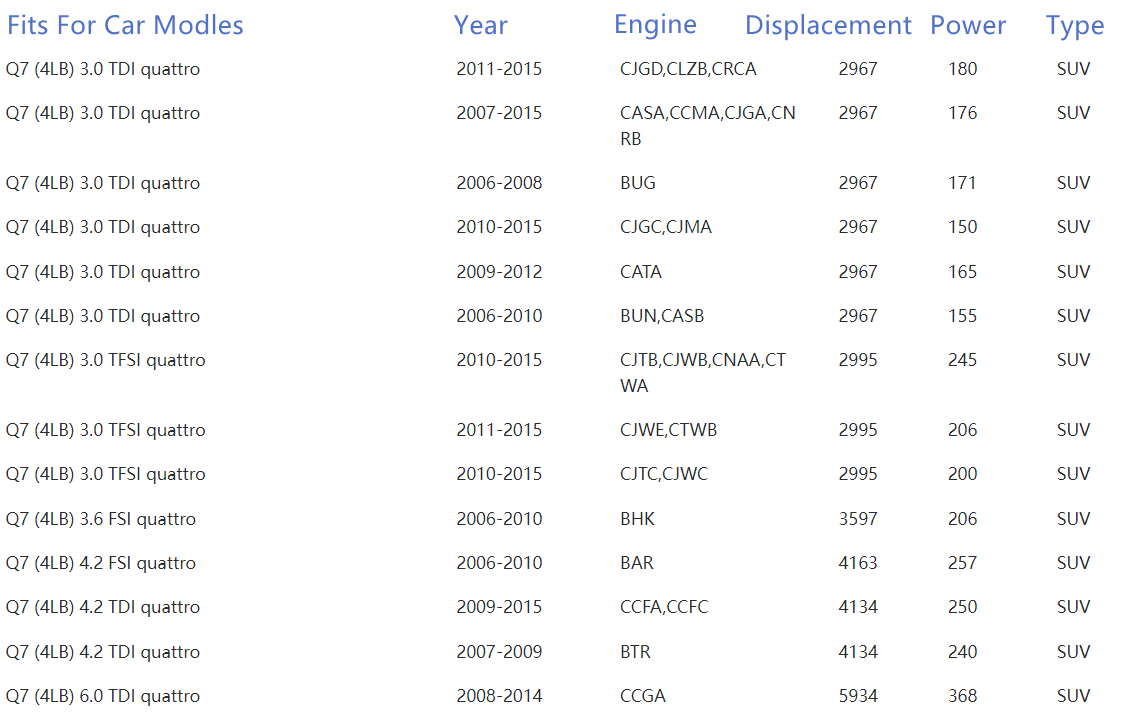Select displacement value 5934
Viewport: 1126px width, 721px height.
[858, 696]
